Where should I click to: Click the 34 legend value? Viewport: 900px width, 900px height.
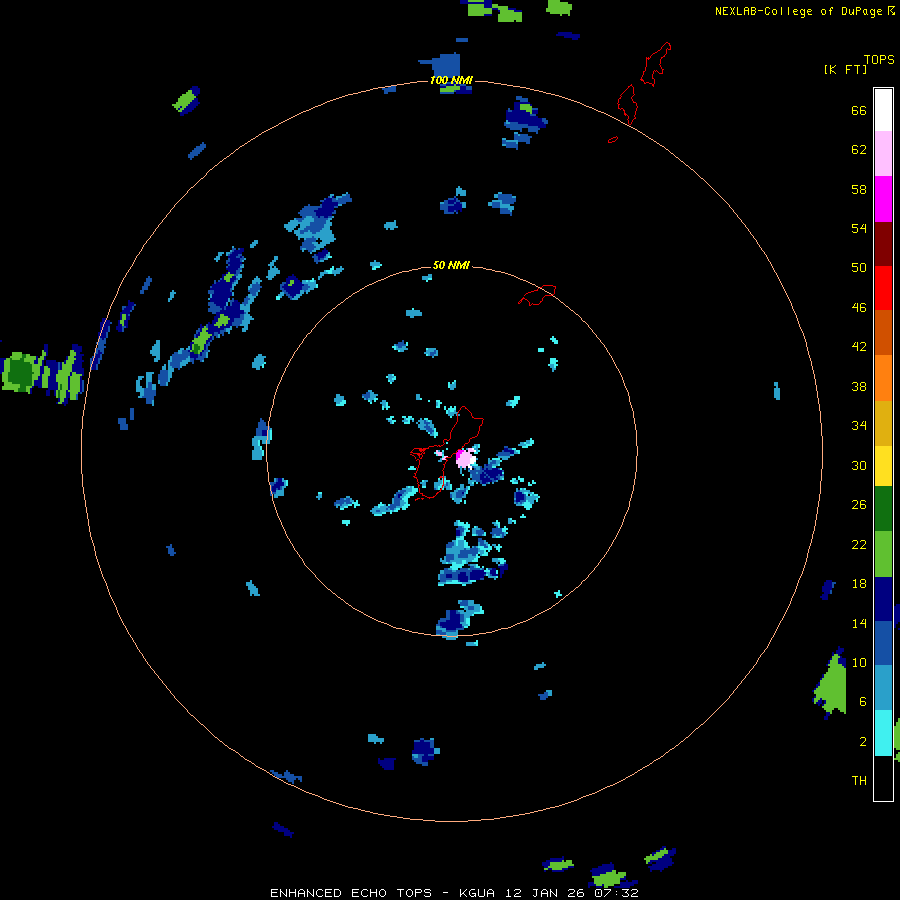point(859,426)
